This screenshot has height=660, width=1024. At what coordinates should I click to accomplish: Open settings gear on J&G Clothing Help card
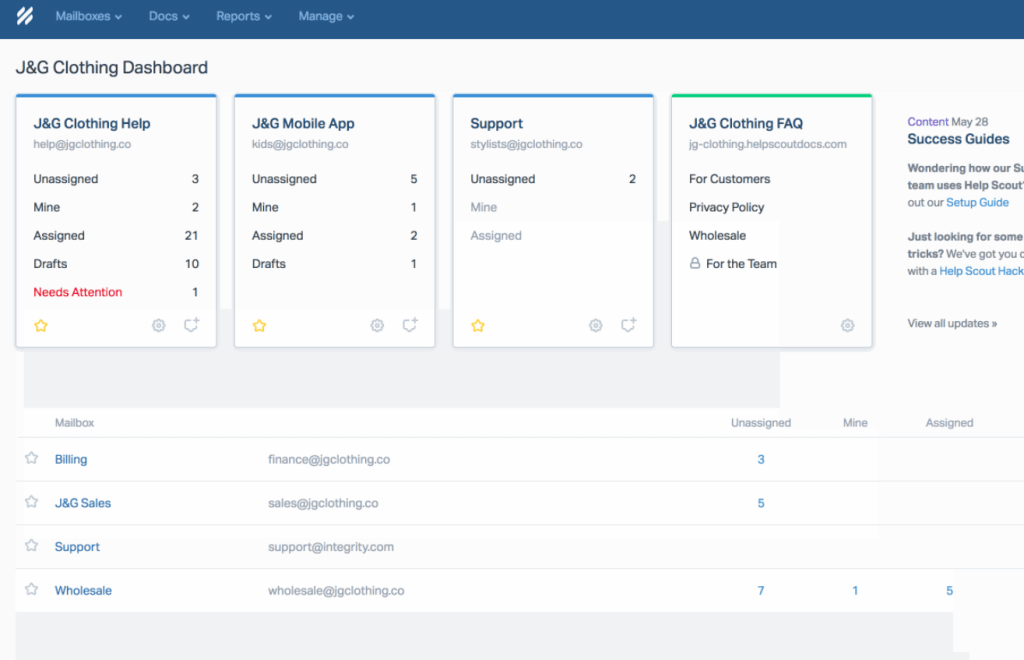point(158,325)
